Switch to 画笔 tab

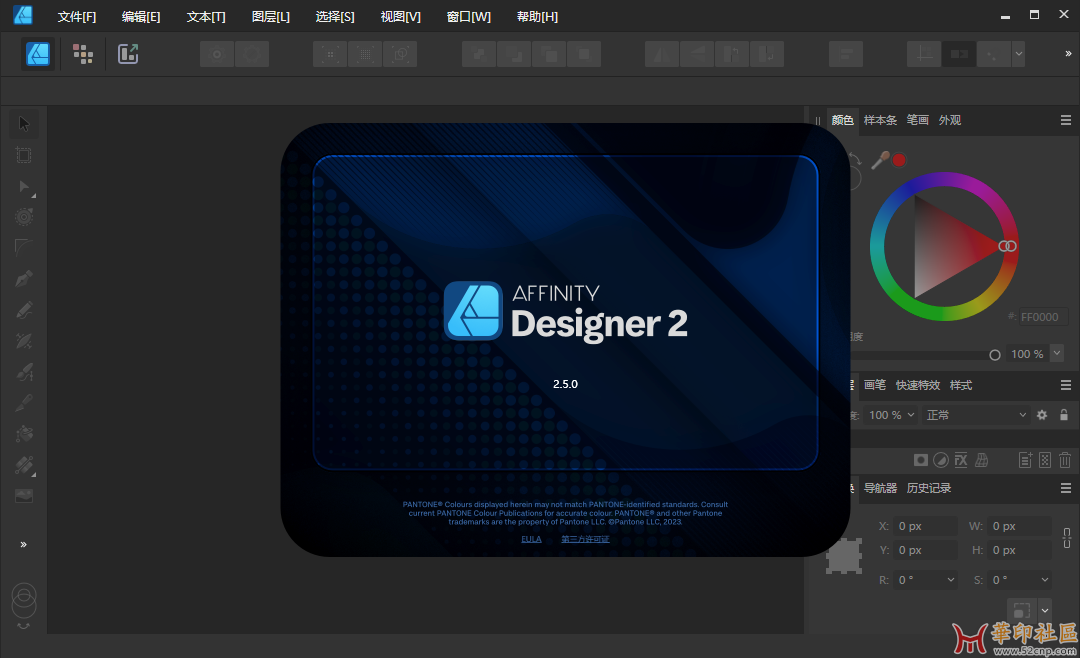tap(875, 385)
